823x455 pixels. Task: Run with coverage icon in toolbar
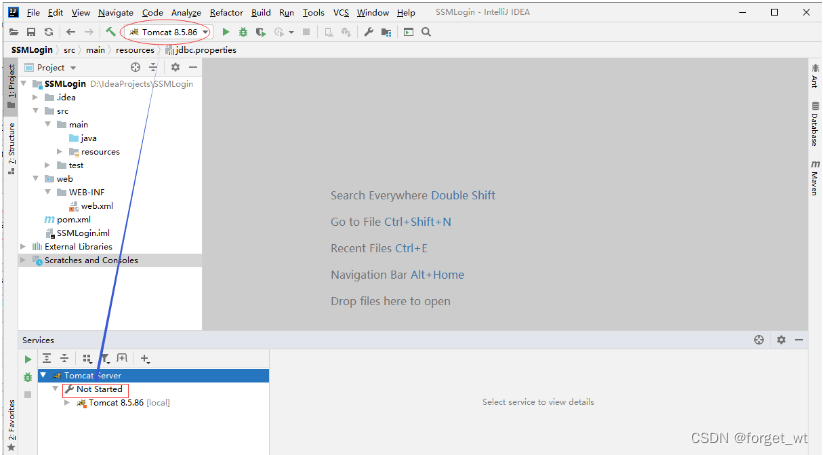click(260, 32)
